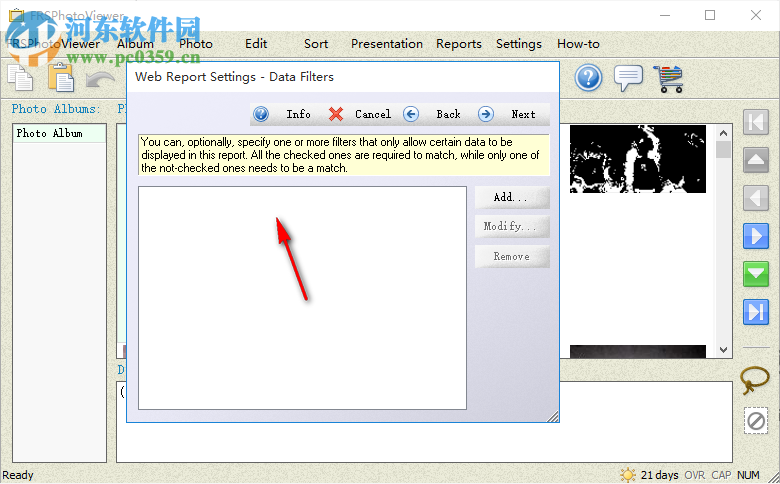Click the OVR indicator in status bar
780x484 pixels.
coord(694,475)
